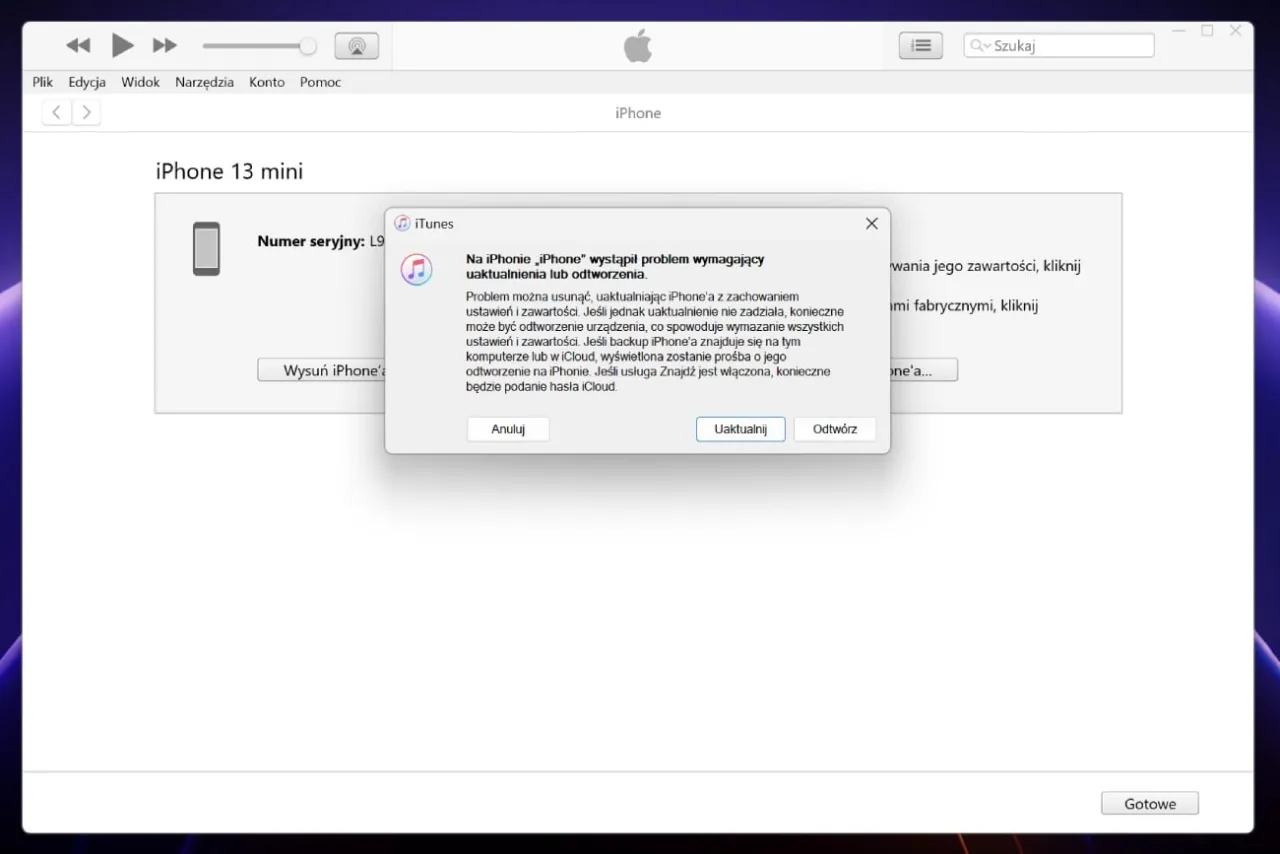Click the iTunes icon in the dialog title bar
Screen dimensions: 1280x854
pyautogui.click(x=402, y=223)
